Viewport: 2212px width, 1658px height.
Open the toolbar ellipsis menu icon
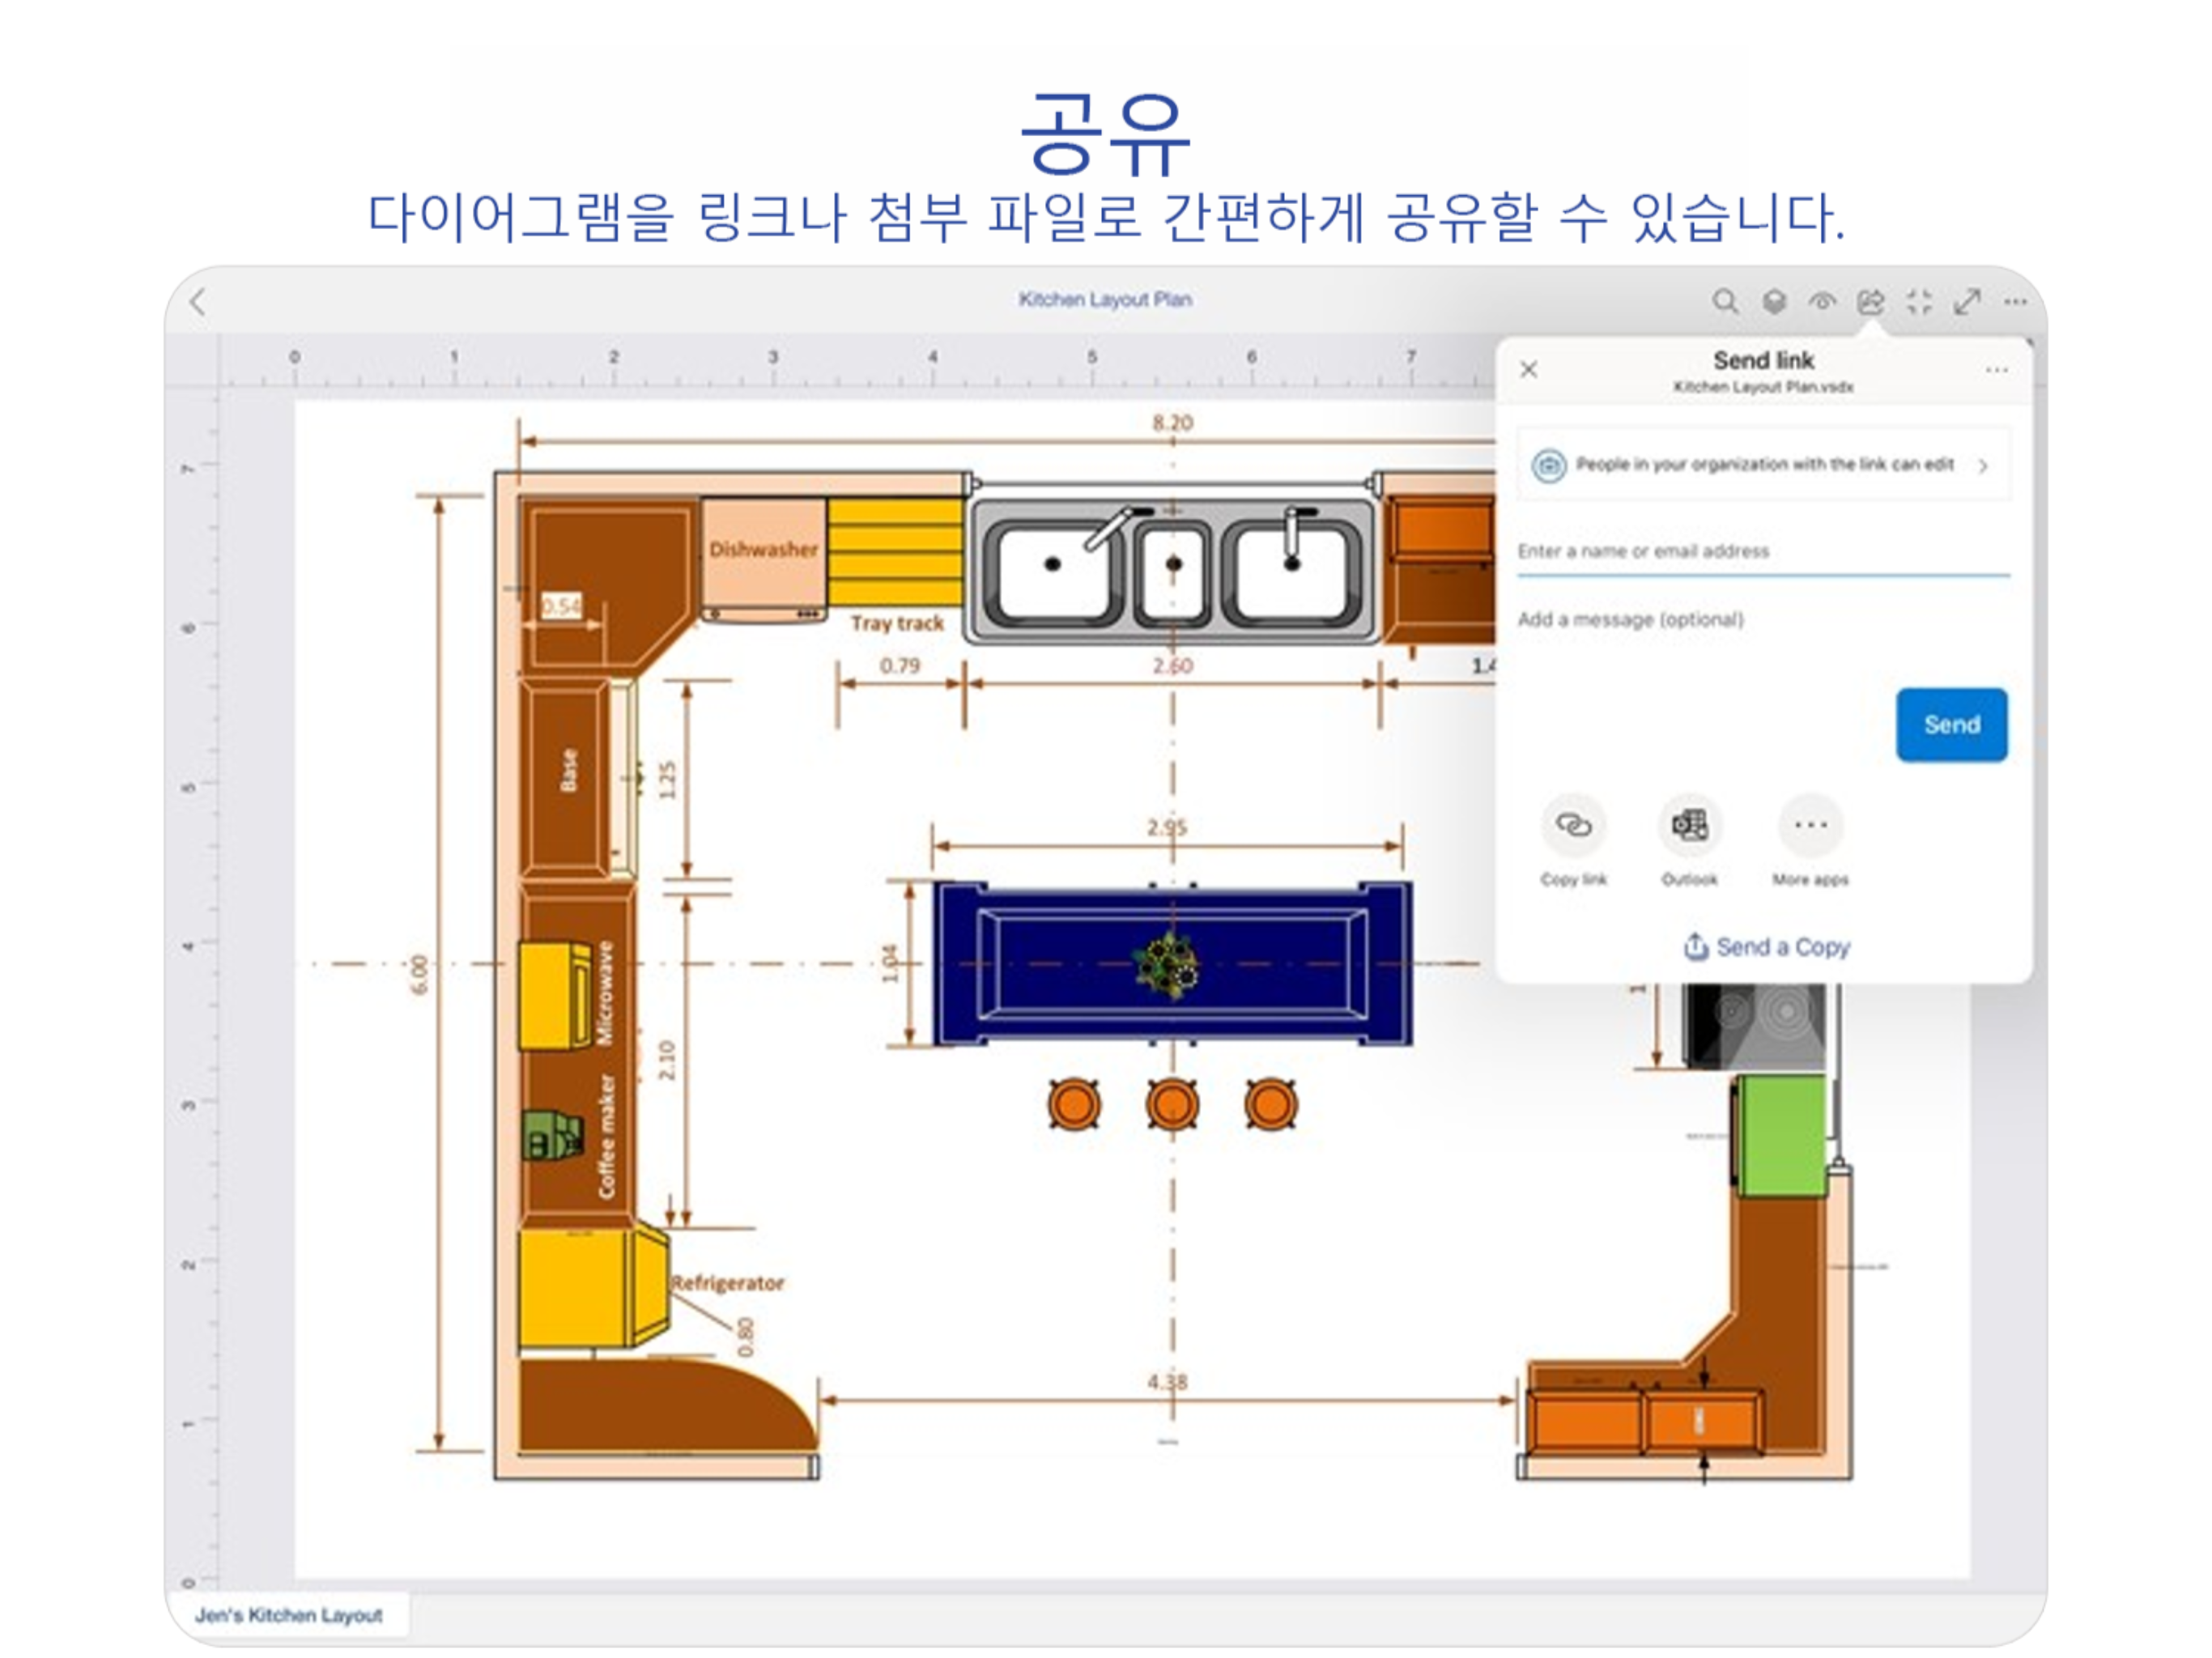(2017, 300)
